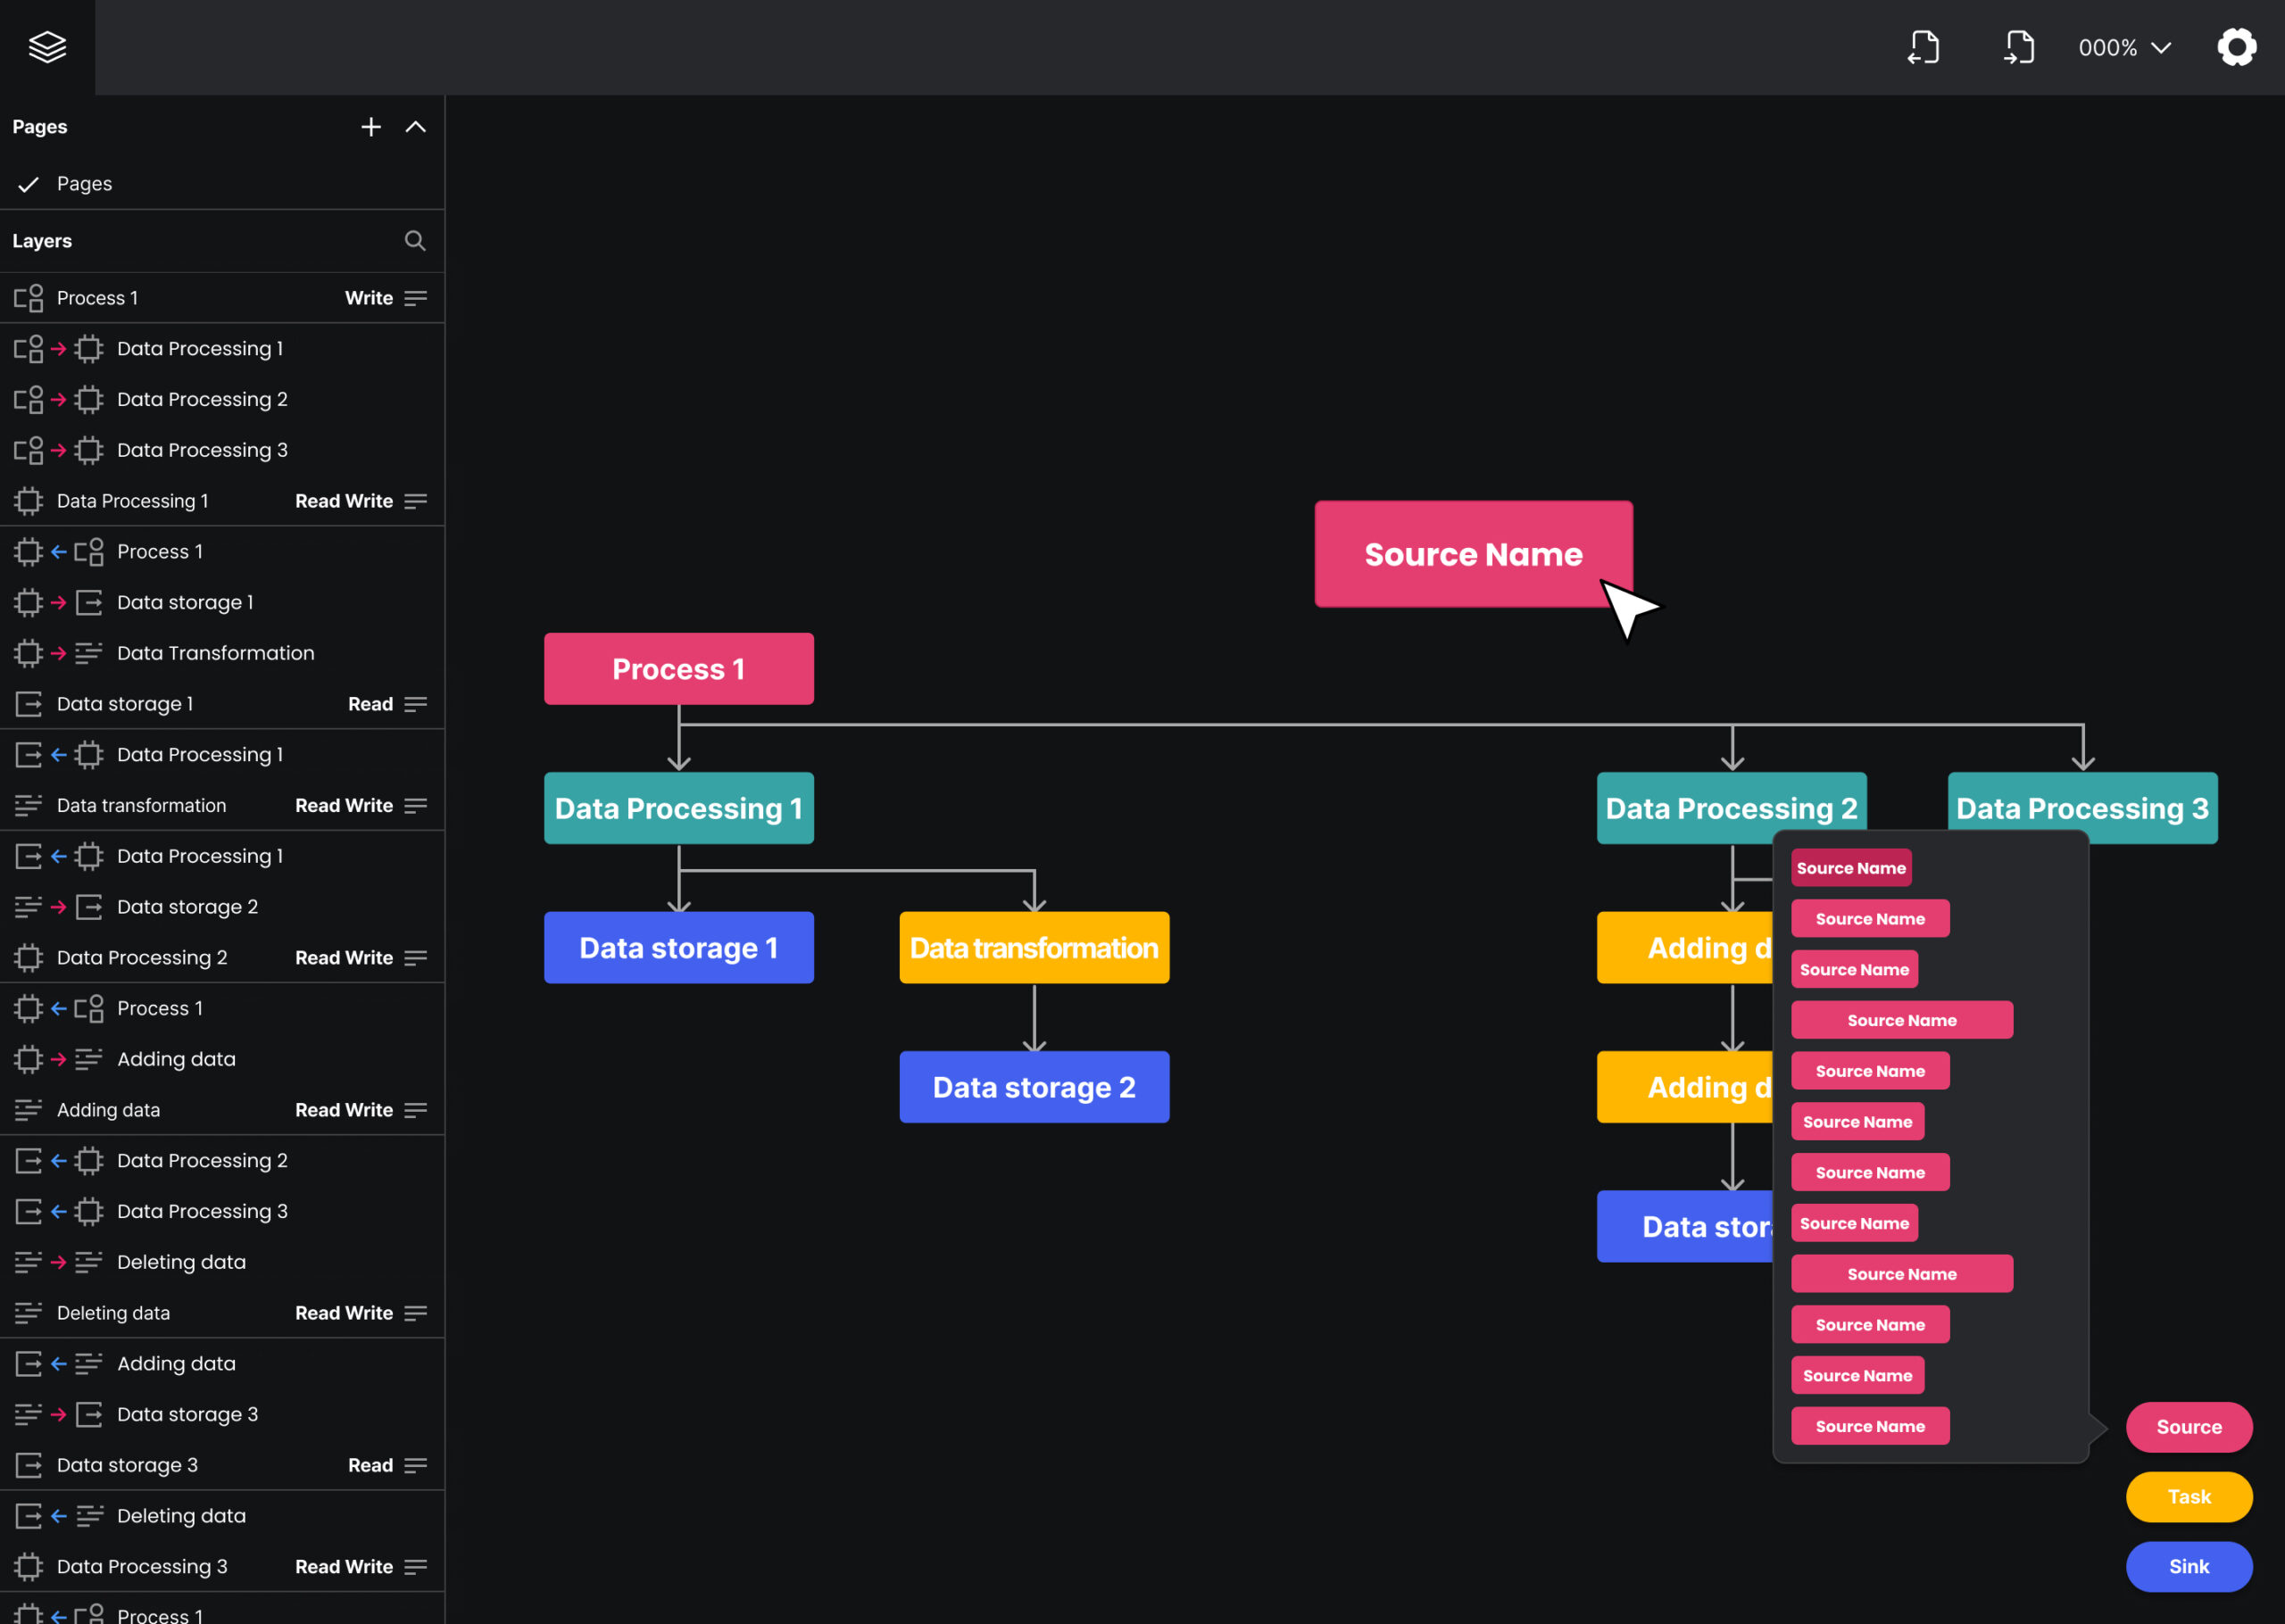Click the Write permission button on Process 1
The height and width of the screenshot is (1624, 2285).
coord(370,297)
